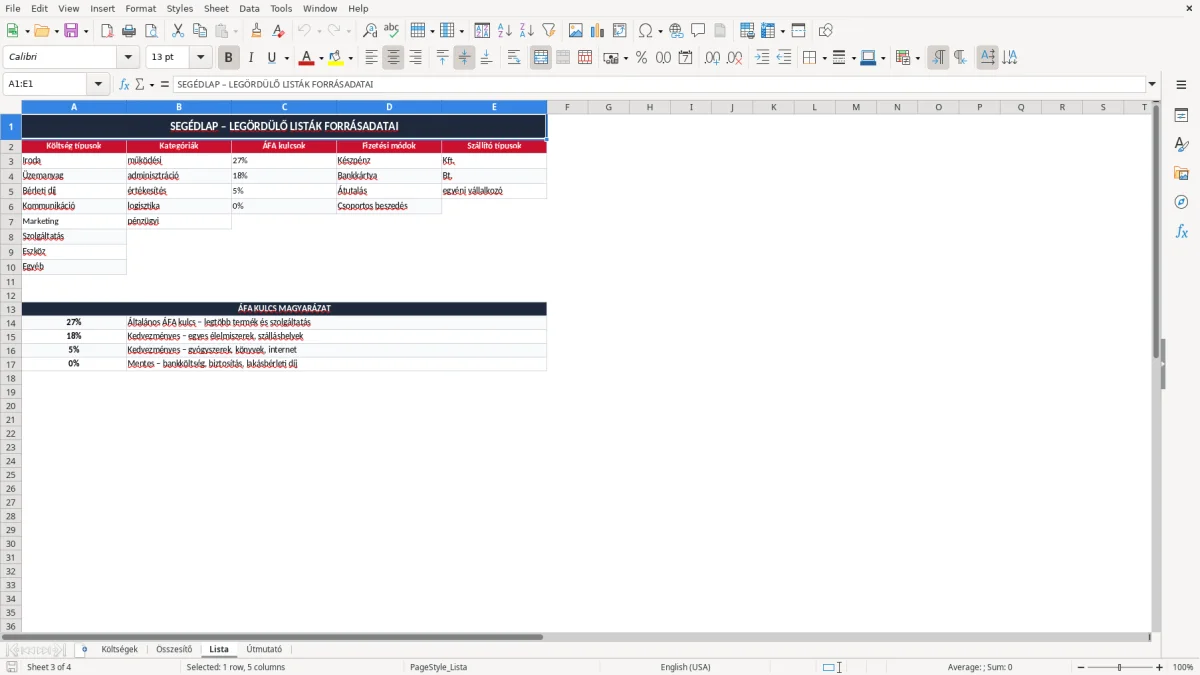Toggle Merge and Center Cells
This screenshot has width=1200, height=675.
541,58
